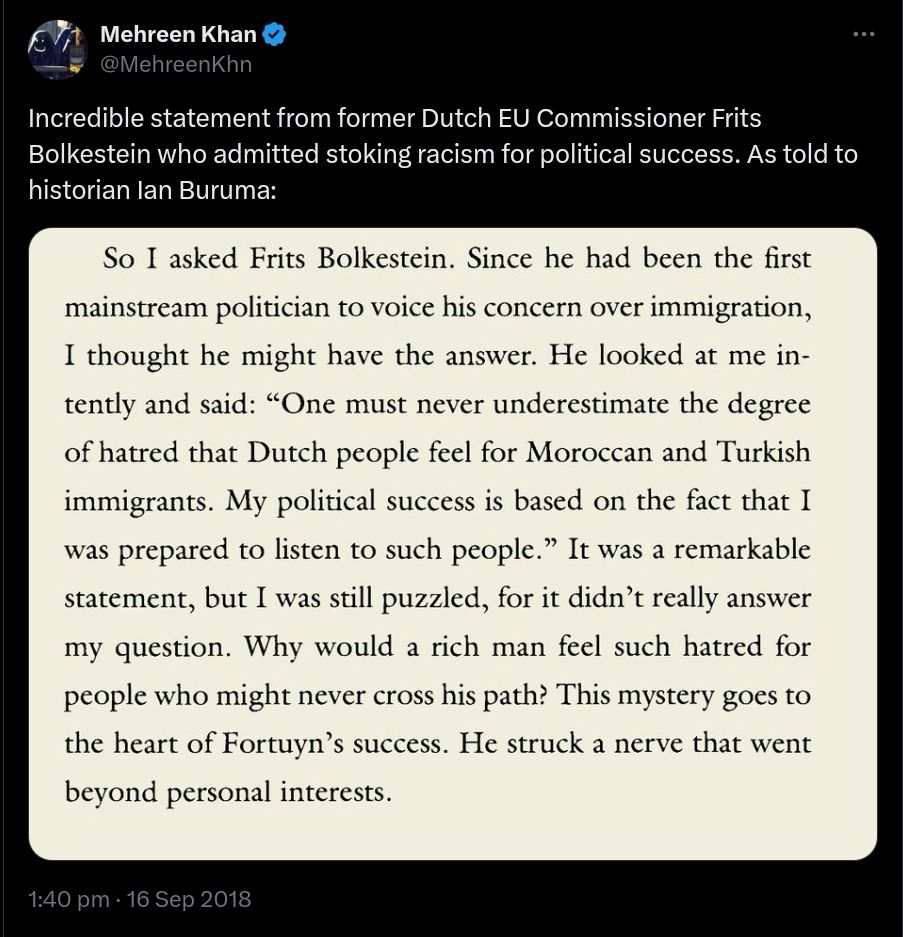Click '1:40 pm' to open tweet detail
The width and height of the screenshot is (903, 937).
click(66, 899)
